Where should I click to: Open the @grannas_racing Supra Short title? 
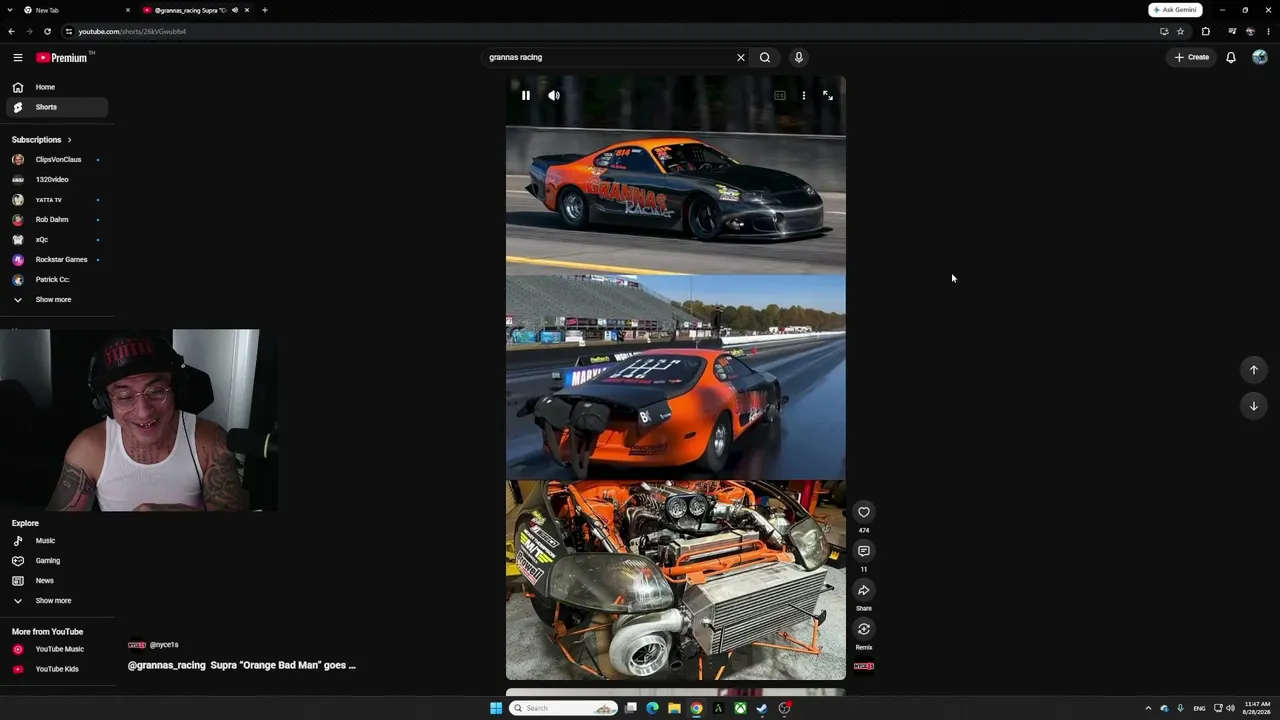click(x=242, y=665)
